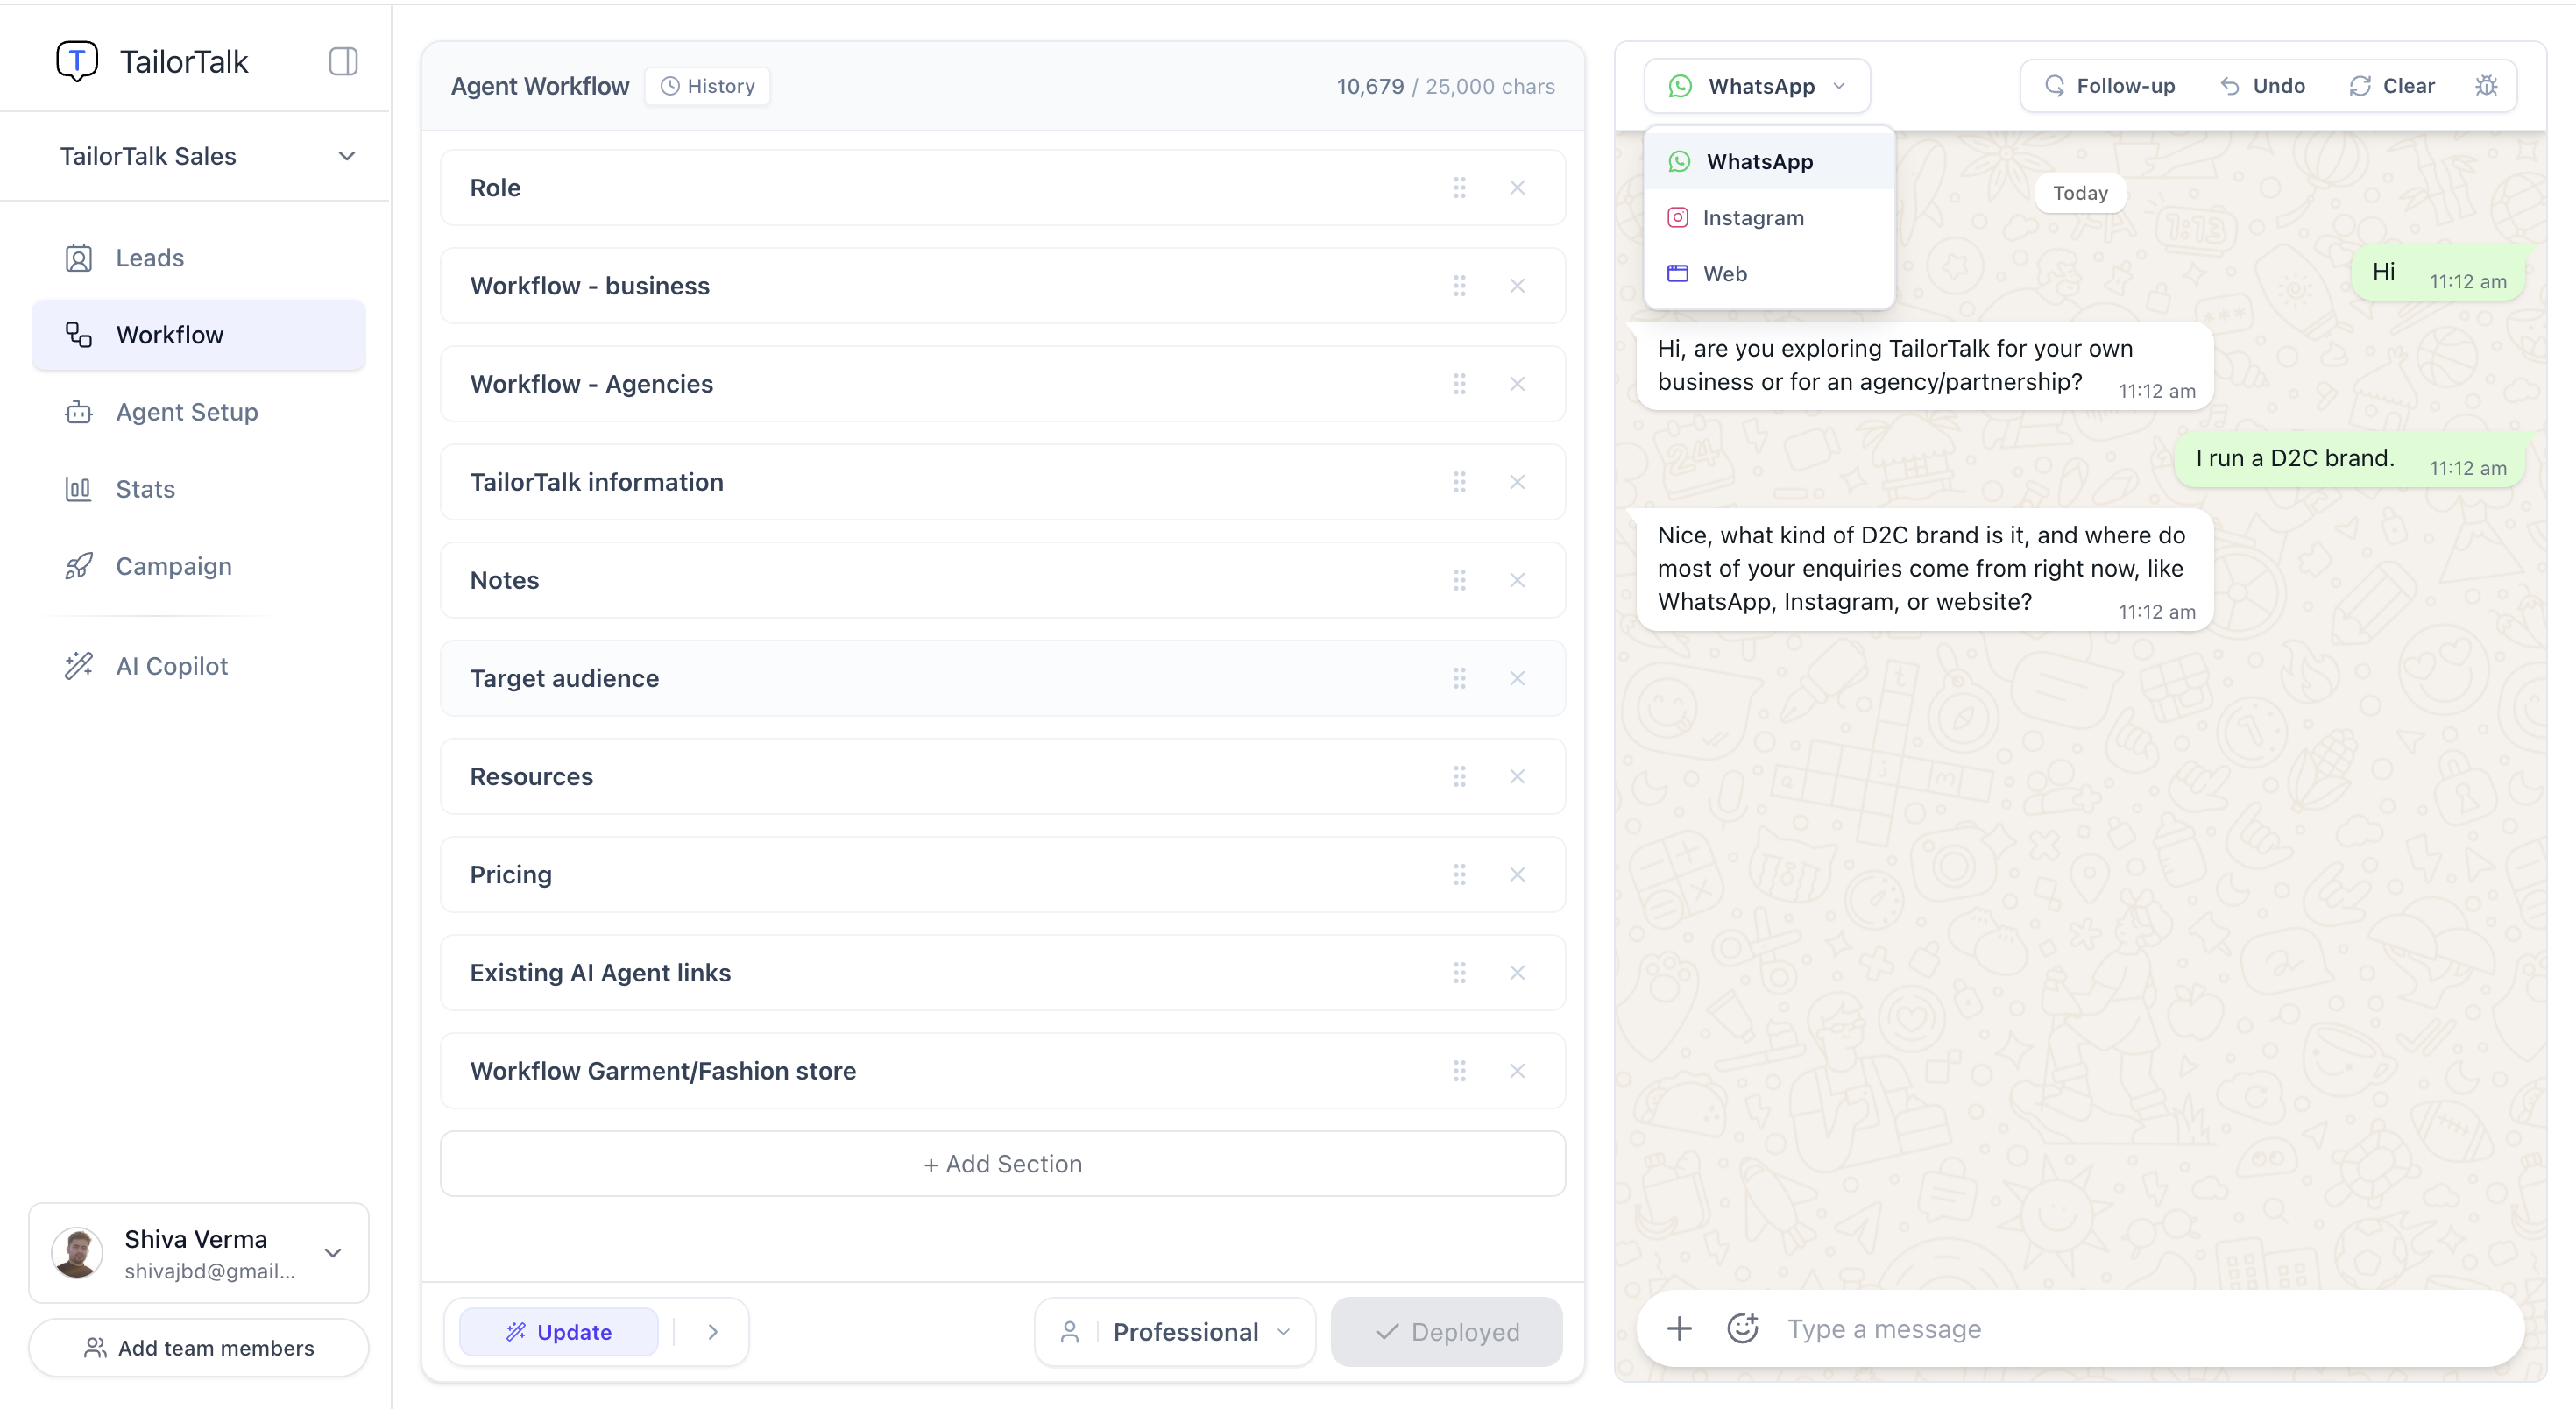The height and width of the screenshot is (1409, 2576).
Task: Remove the Workflow - Agencies section
Action: (x=1517, y=384)
